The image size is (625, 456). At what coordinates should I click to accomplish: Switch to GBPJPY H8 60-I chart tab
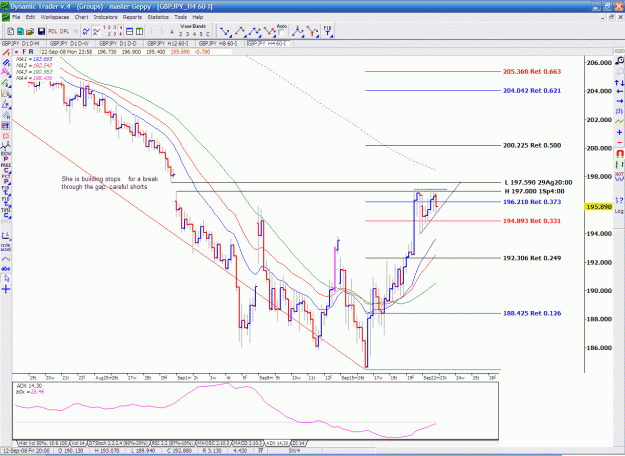(218, 43)
